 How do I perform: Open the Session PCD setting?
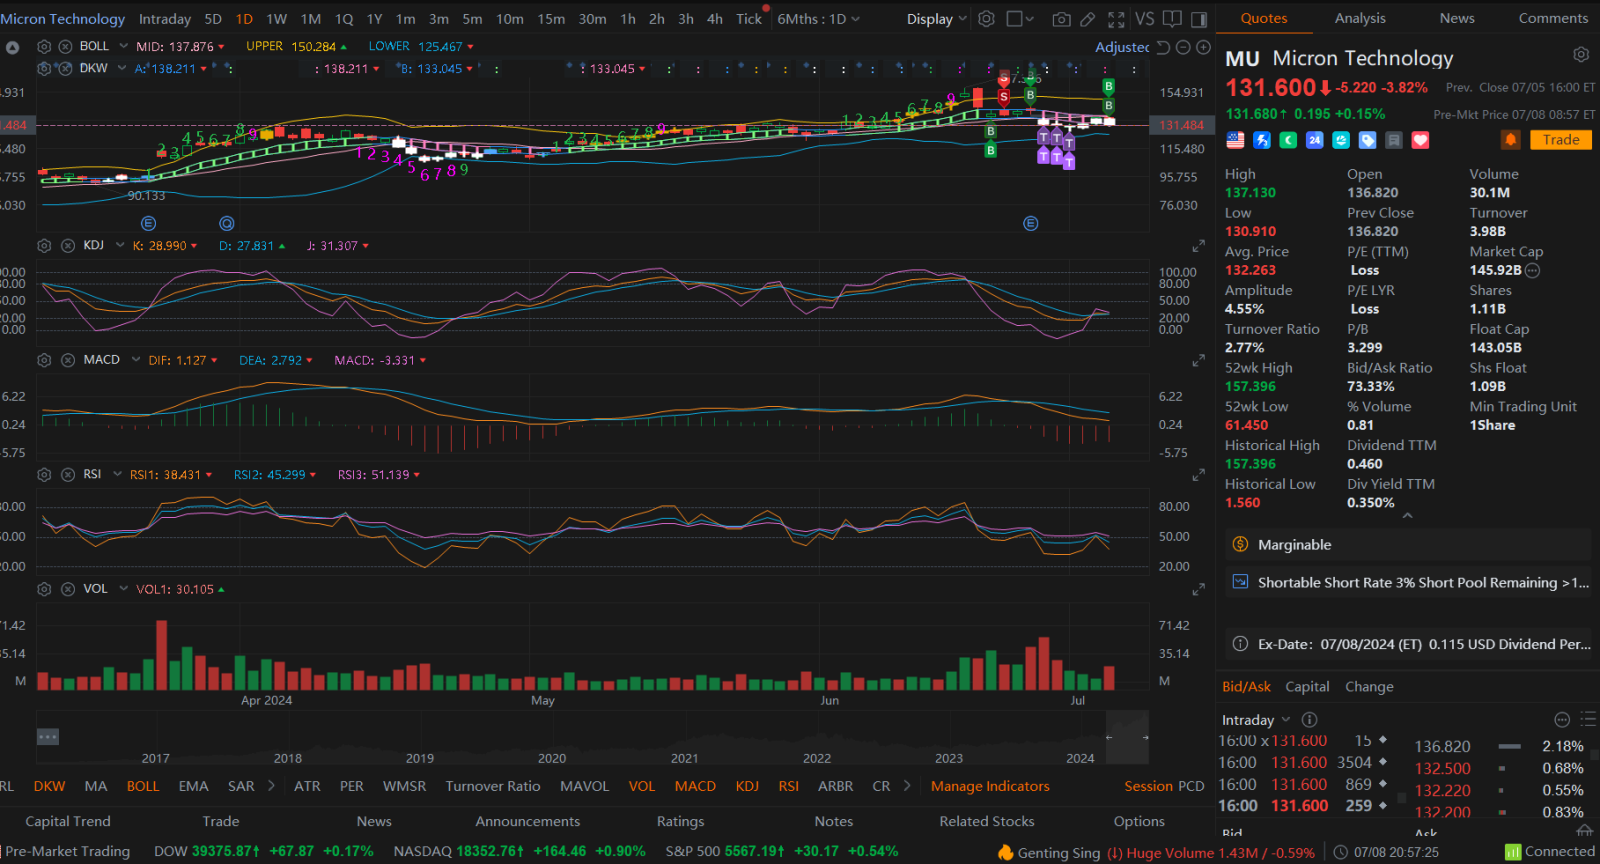(x=1164, y=786)
